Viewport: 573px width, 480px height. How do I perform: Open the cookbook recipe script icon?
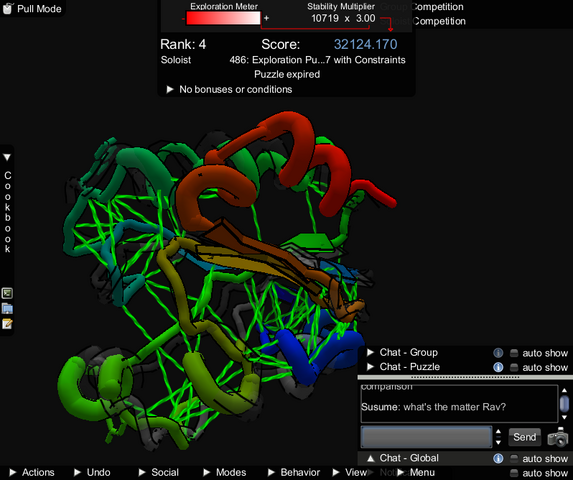(x=7, y=293)
